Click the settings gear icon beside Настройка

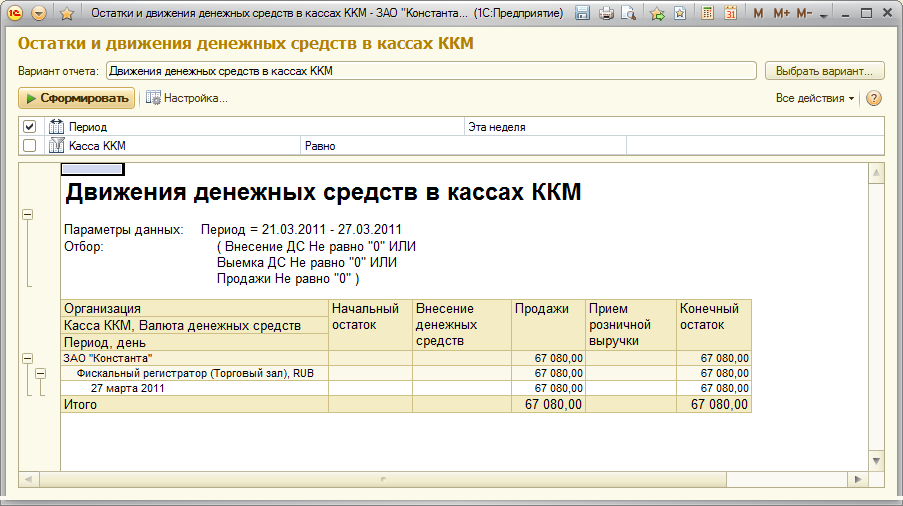tap(153, 98)
